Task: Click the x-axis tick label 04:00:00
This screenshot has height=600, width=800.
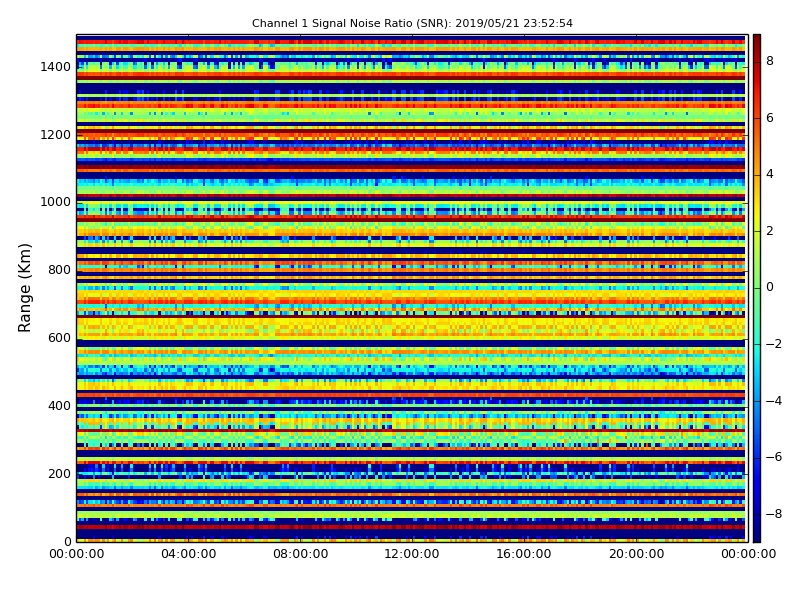Action: click(188, 554)
